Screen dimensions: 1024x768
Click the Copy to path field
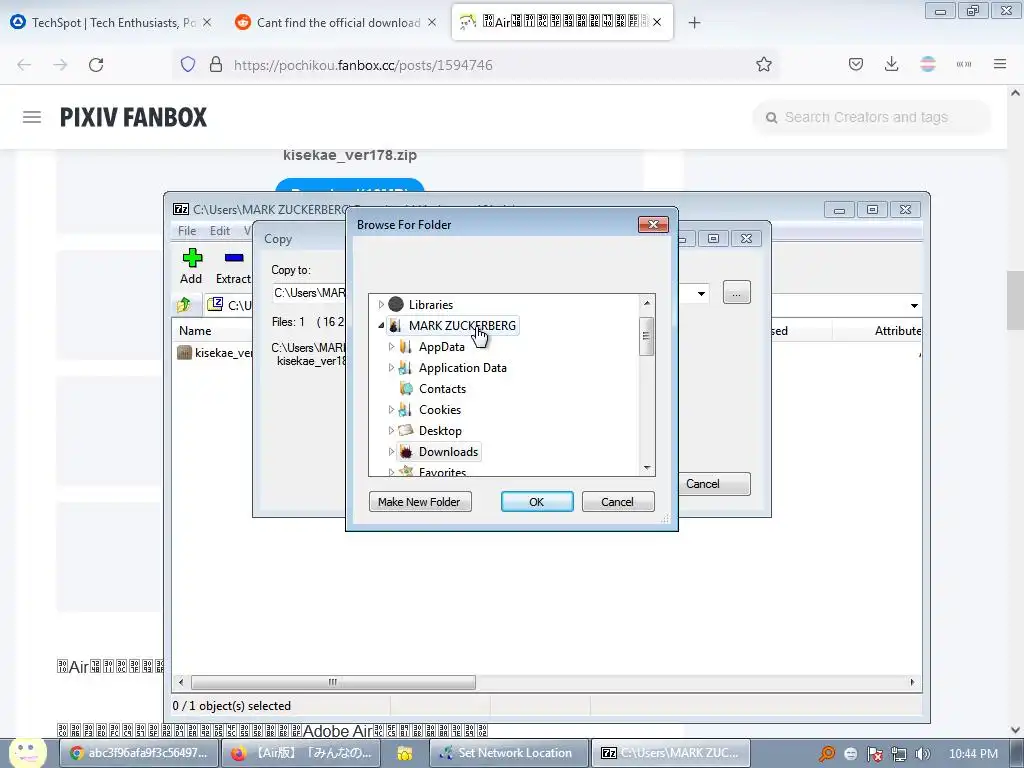[309, 293]
